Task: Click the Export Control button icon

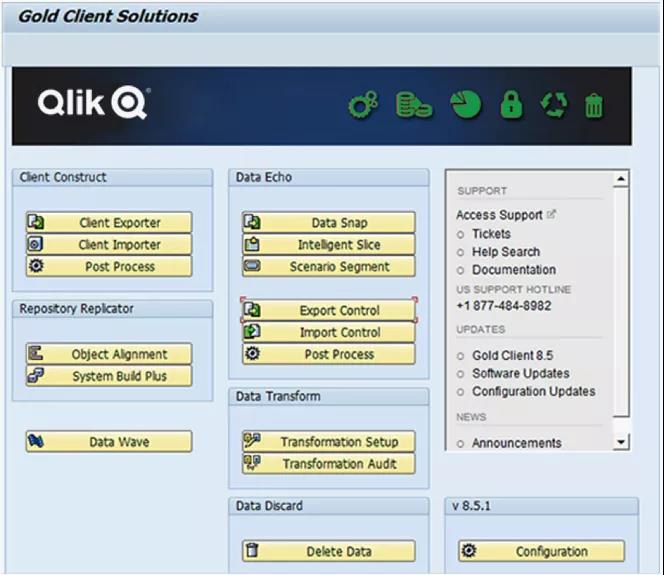Action: point(252,310)
